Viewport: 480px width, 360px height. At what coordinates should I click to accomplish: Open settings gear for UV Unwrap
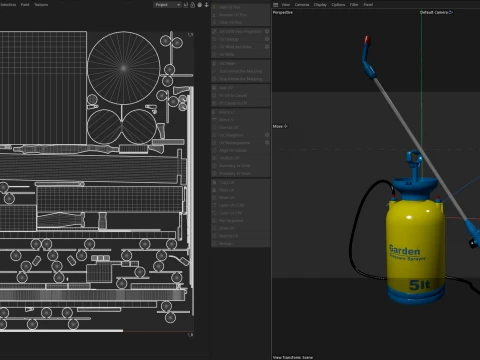click(x=267, y=39)
